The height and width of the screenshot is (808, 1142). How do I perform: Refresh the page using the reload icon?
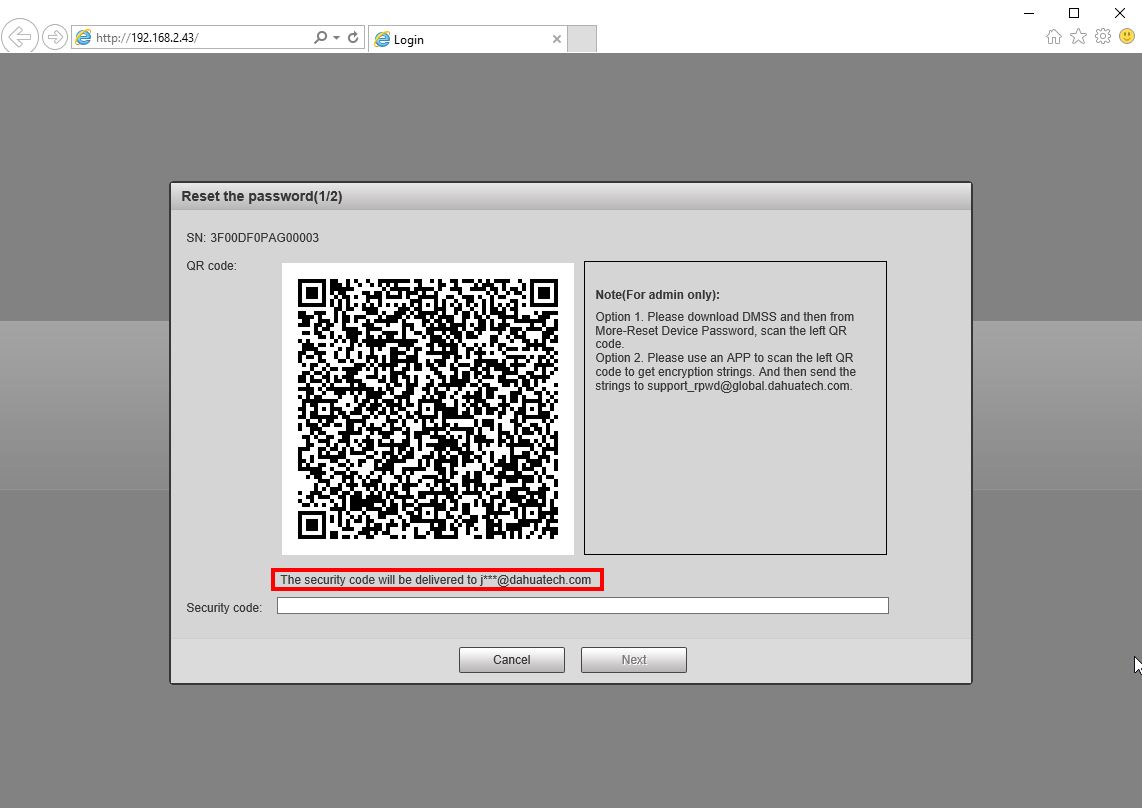(x=352, y=36)
